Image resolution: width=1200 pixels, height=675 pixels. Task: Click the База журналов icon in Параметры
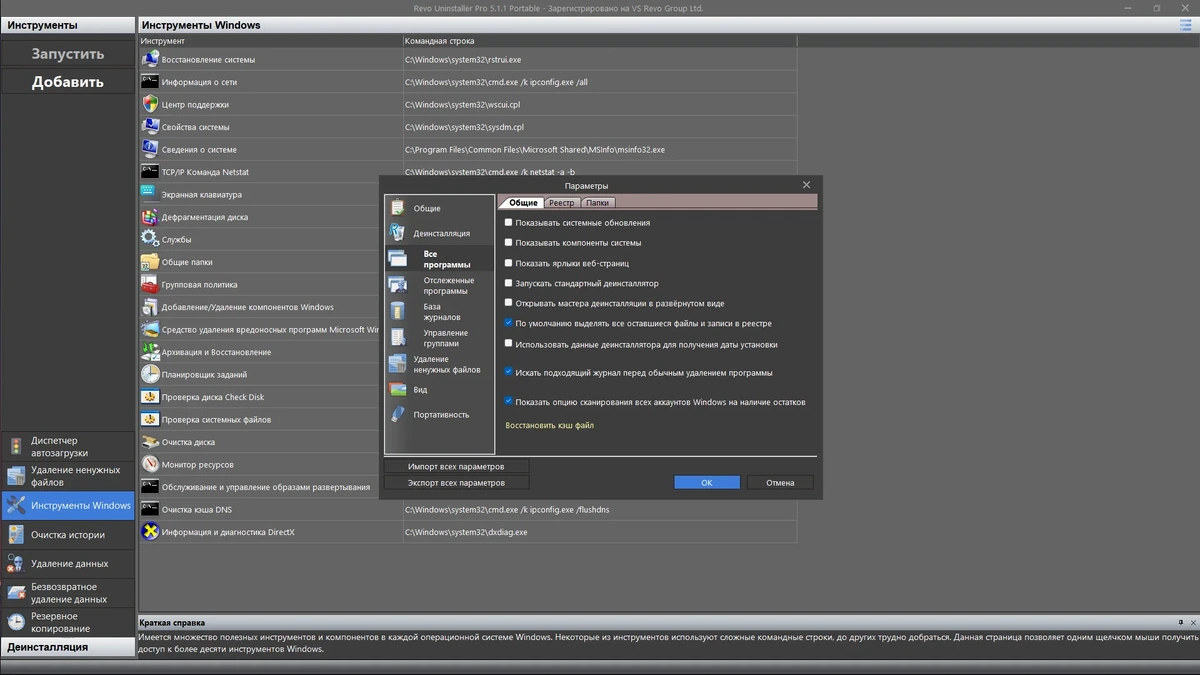(x=398, y=311)
